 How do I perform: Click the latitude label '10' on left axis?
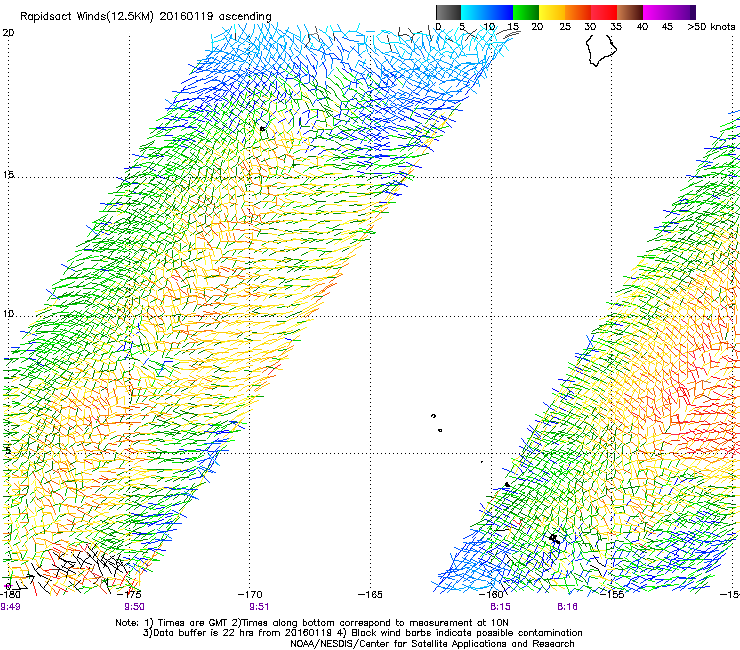tap(8, 313)
